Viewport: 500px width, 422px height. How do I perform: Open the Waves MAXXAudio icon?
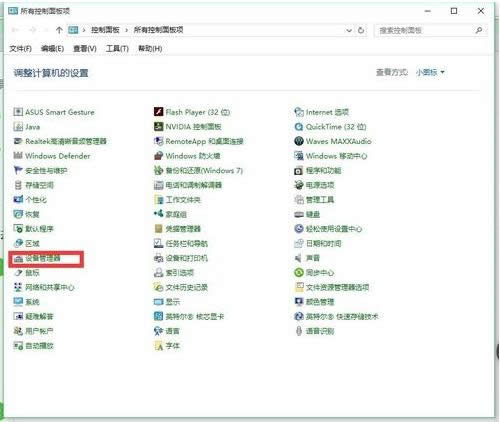[299, 141]
